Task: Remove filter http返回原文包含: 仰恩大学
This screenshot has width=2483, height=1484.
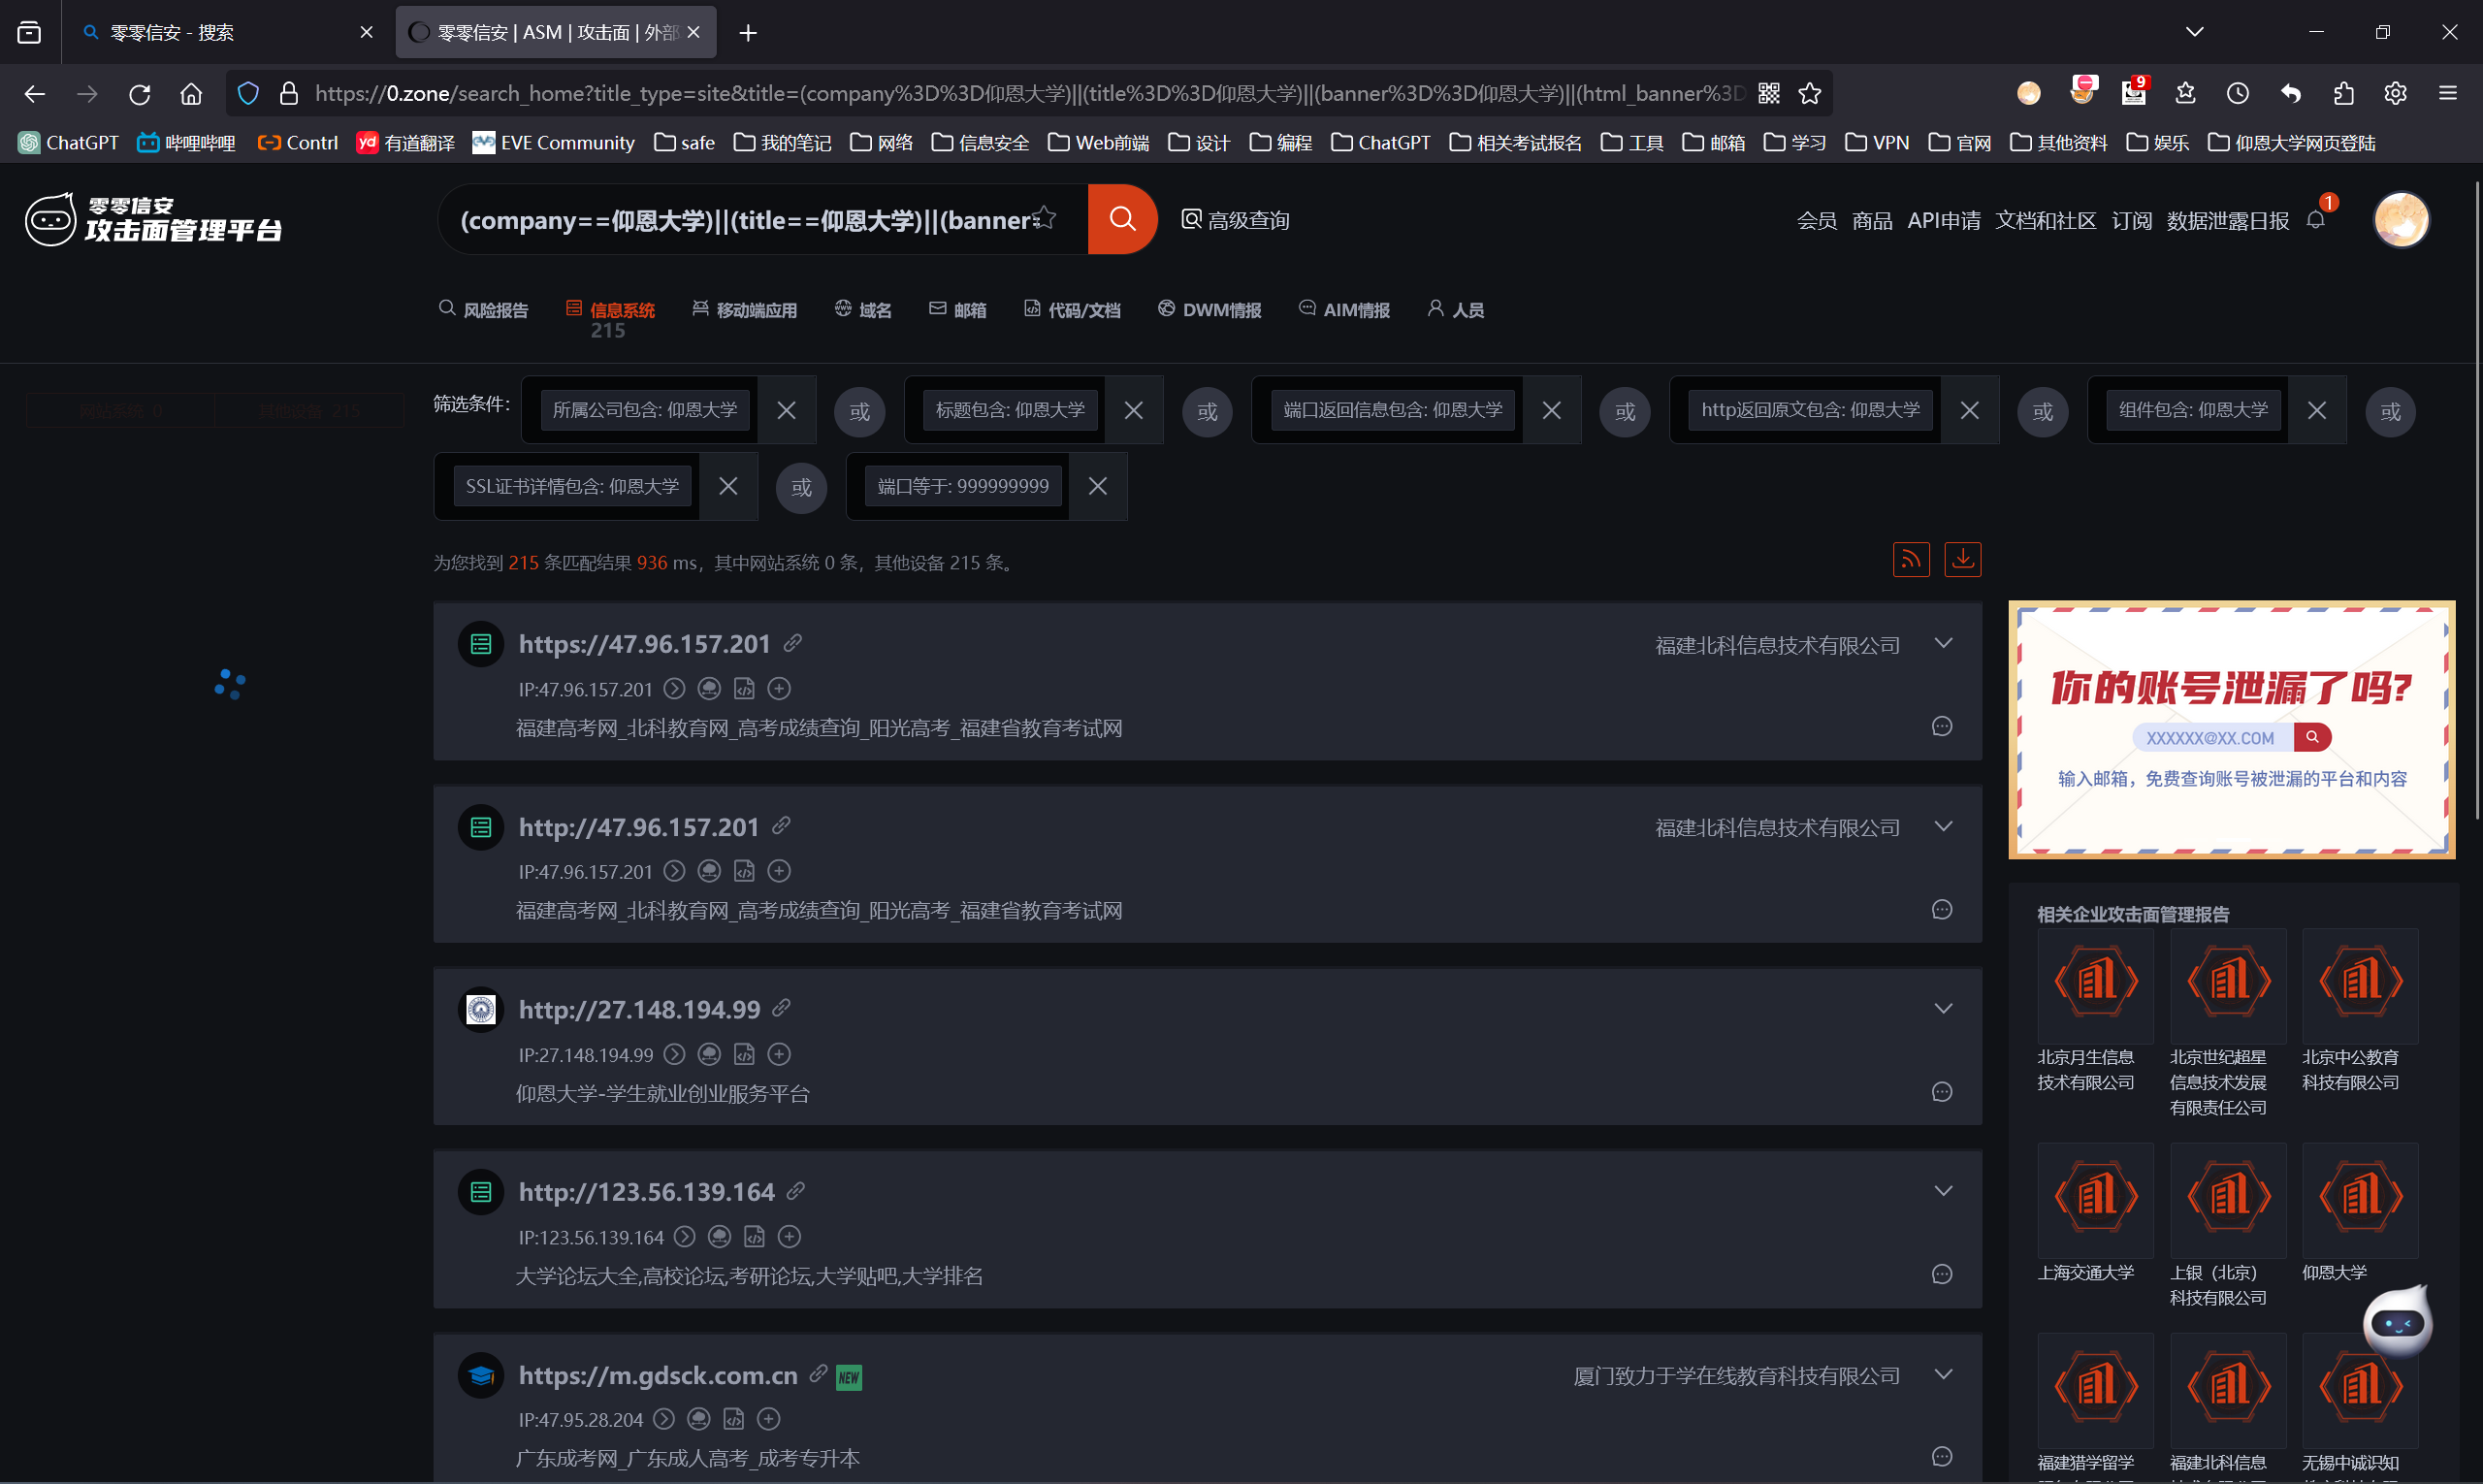Action: 1969,410
